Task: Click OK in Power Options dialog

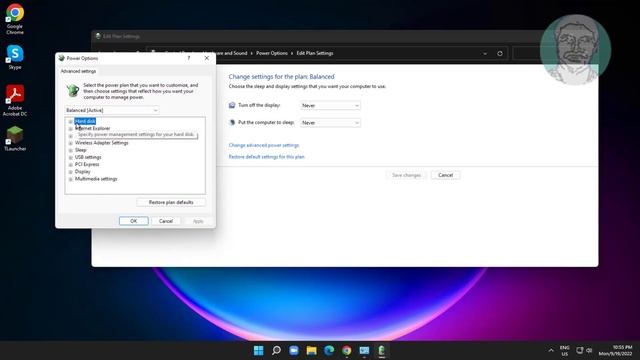Action: pyautogui.click(x=133, y=221)
